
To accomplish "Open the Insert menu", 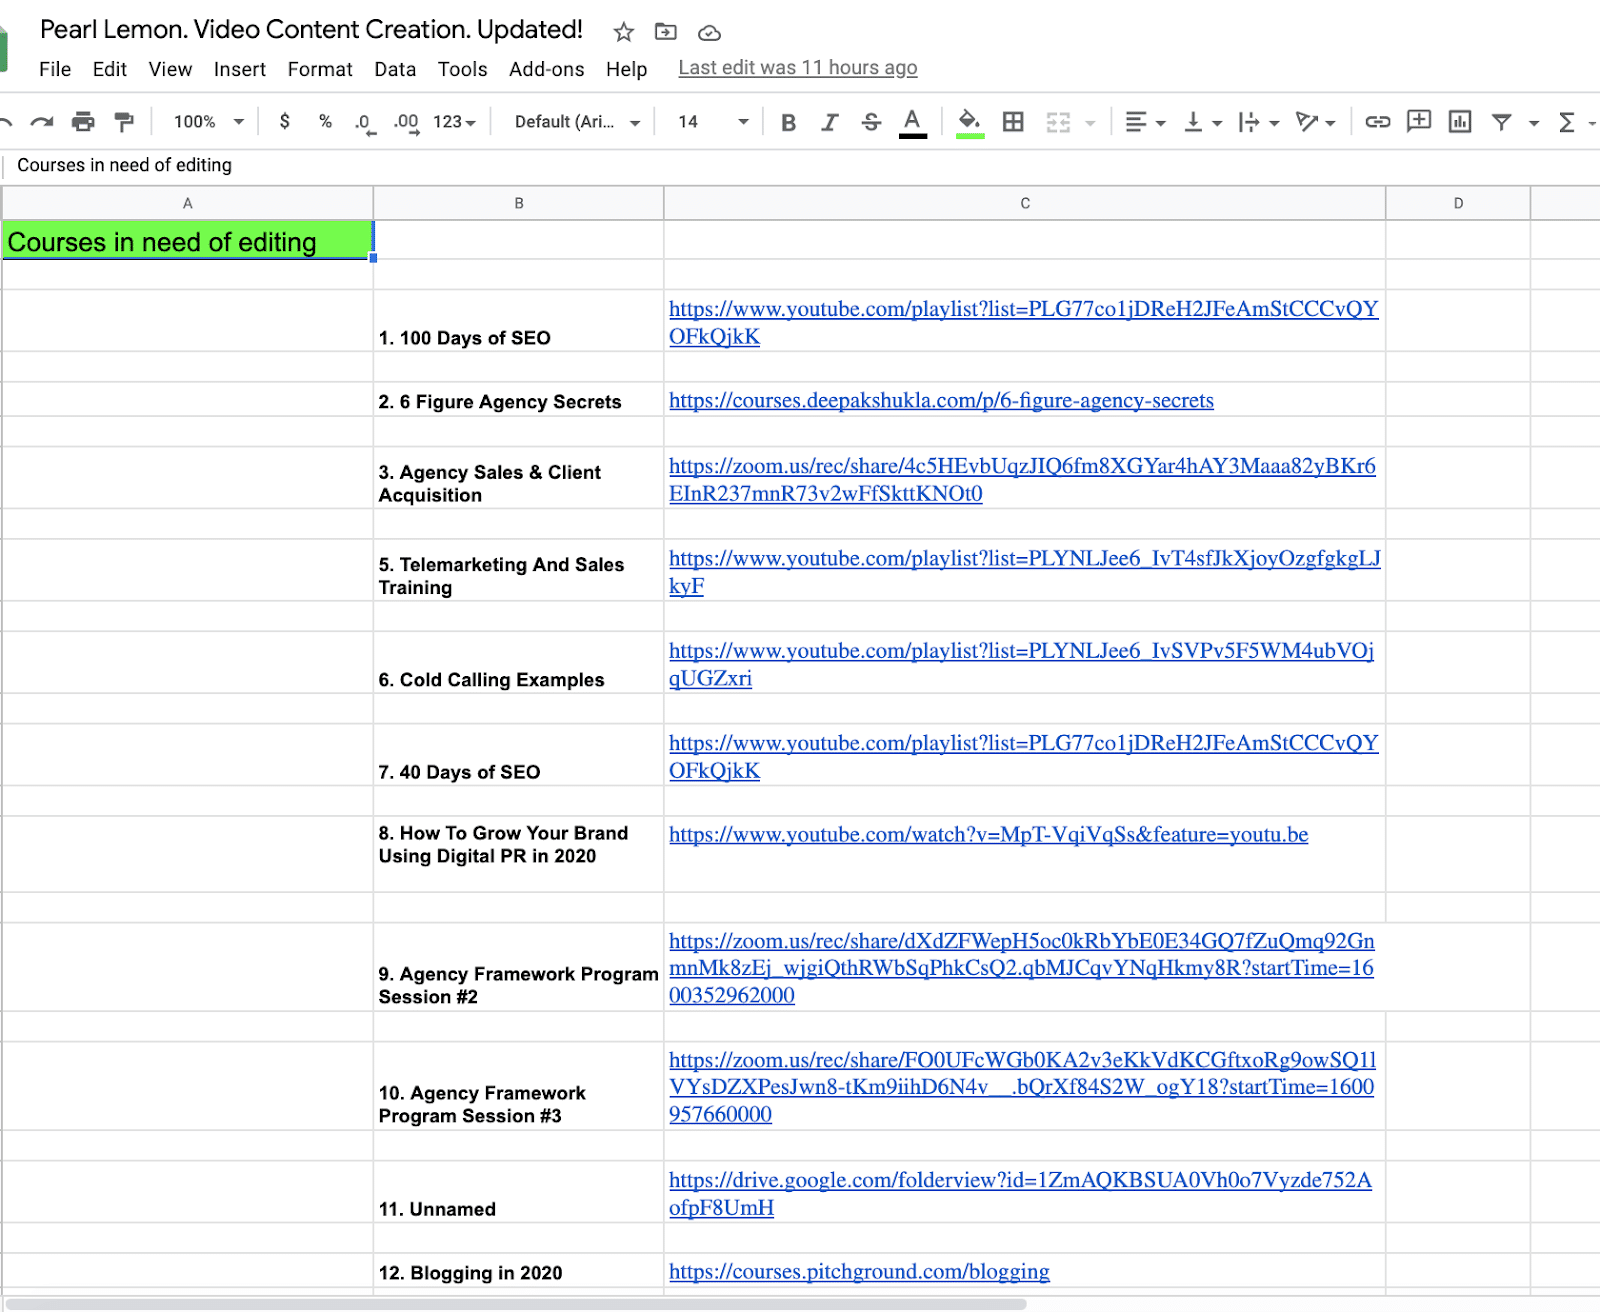I will point(240,69).
